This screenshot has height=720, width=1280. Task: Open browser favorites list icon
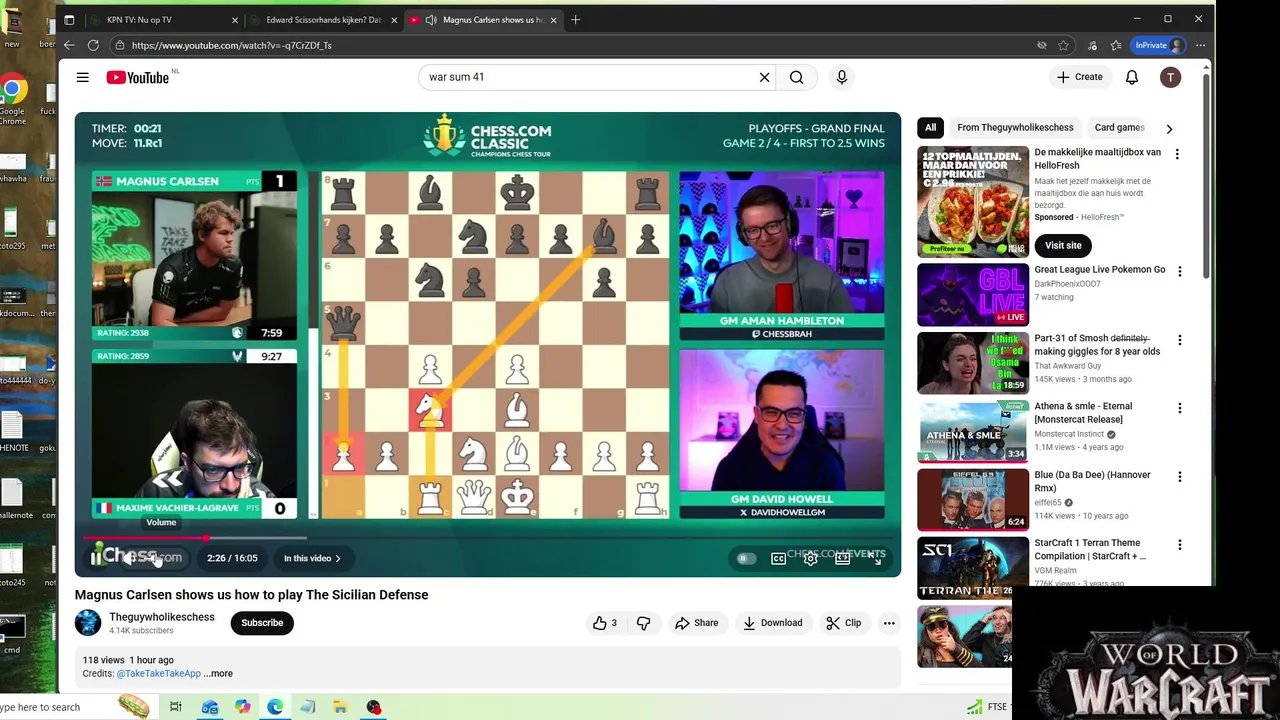1116,45
